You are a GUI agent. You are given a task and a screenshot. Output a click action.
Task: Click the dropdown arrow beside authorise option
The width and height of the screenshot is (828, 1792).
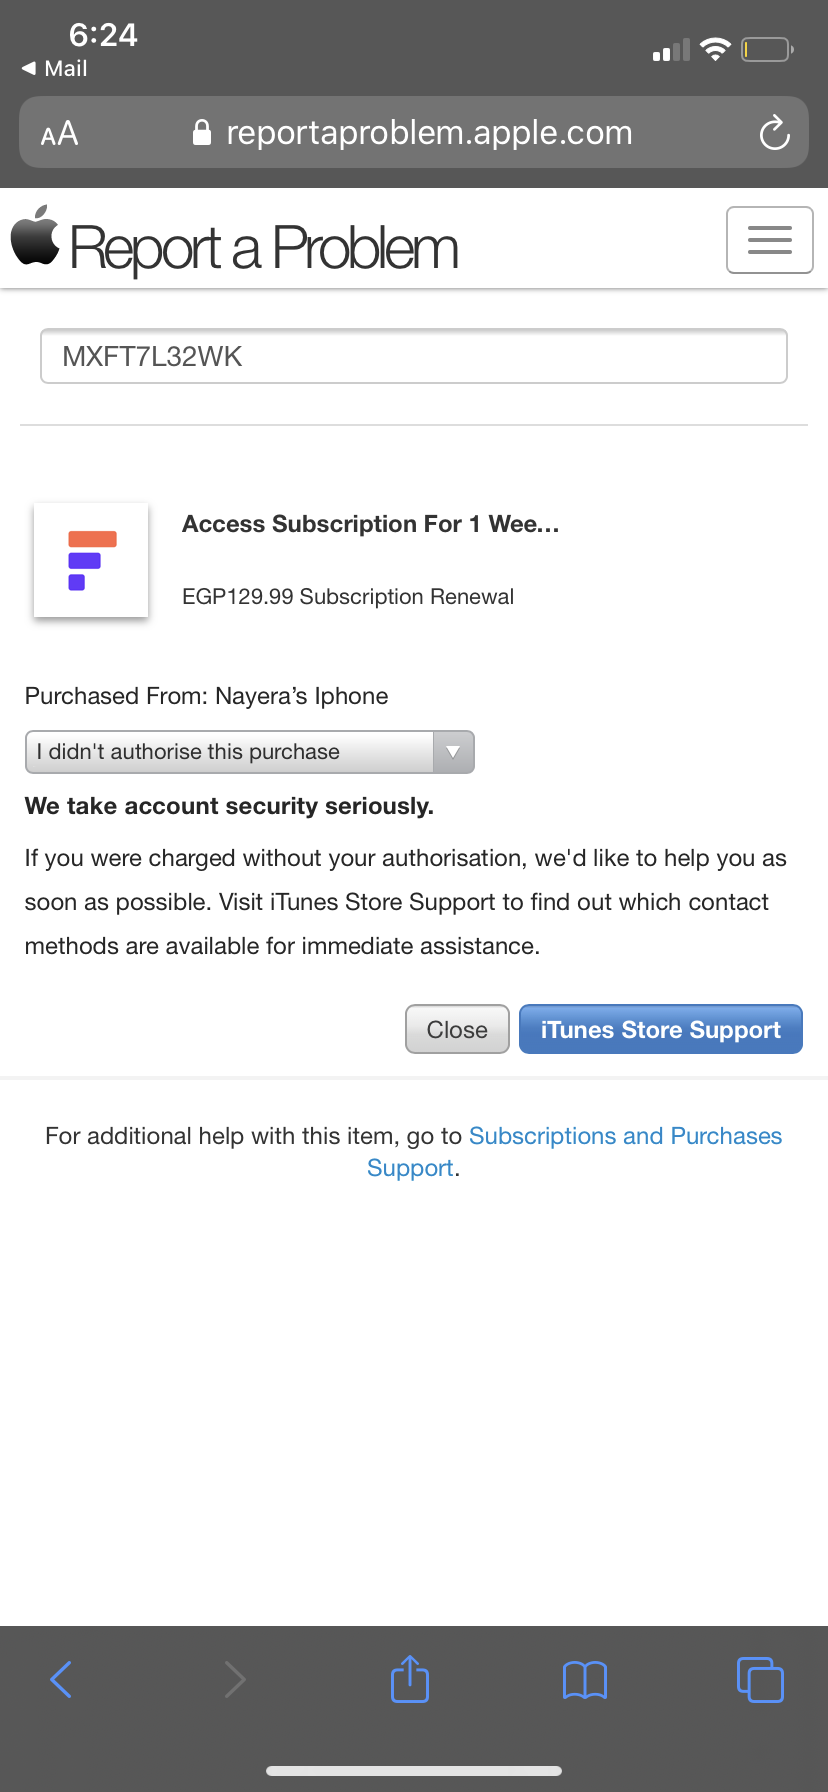pyautogui.click(x=453, y=752)
